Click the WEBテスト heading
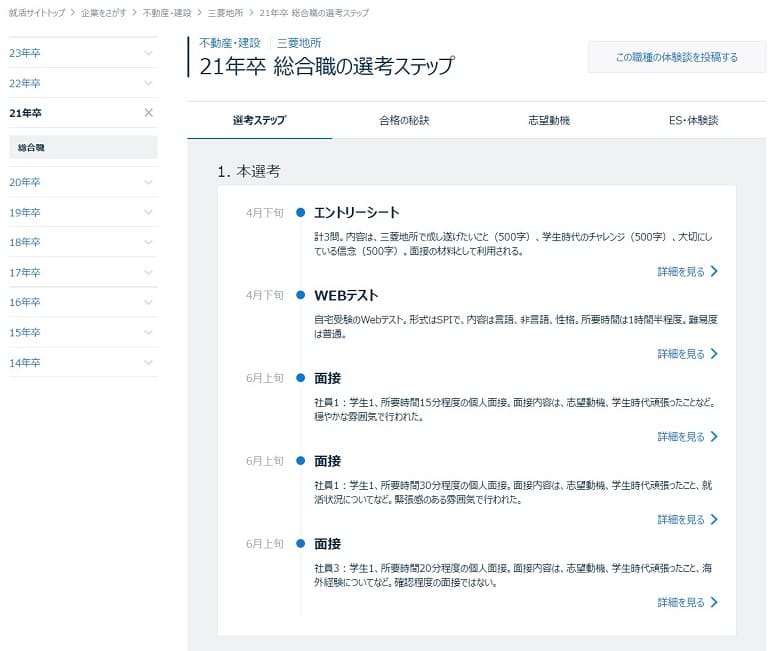 [x=346, y=295]
